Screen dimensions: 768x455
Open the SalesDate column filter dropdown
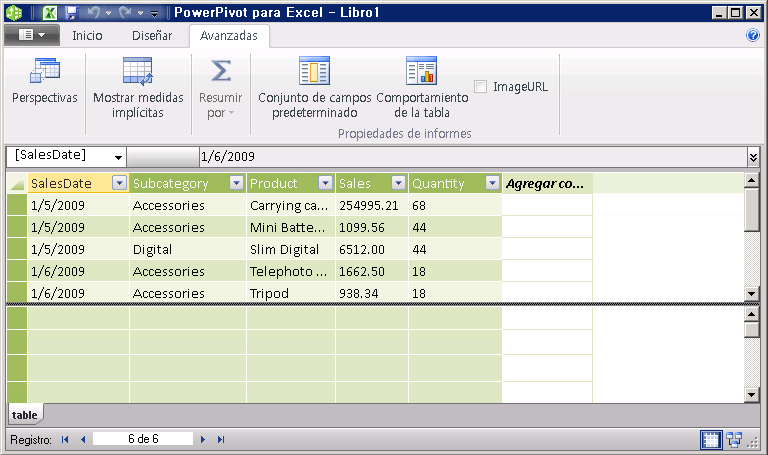tap(119, 183)
